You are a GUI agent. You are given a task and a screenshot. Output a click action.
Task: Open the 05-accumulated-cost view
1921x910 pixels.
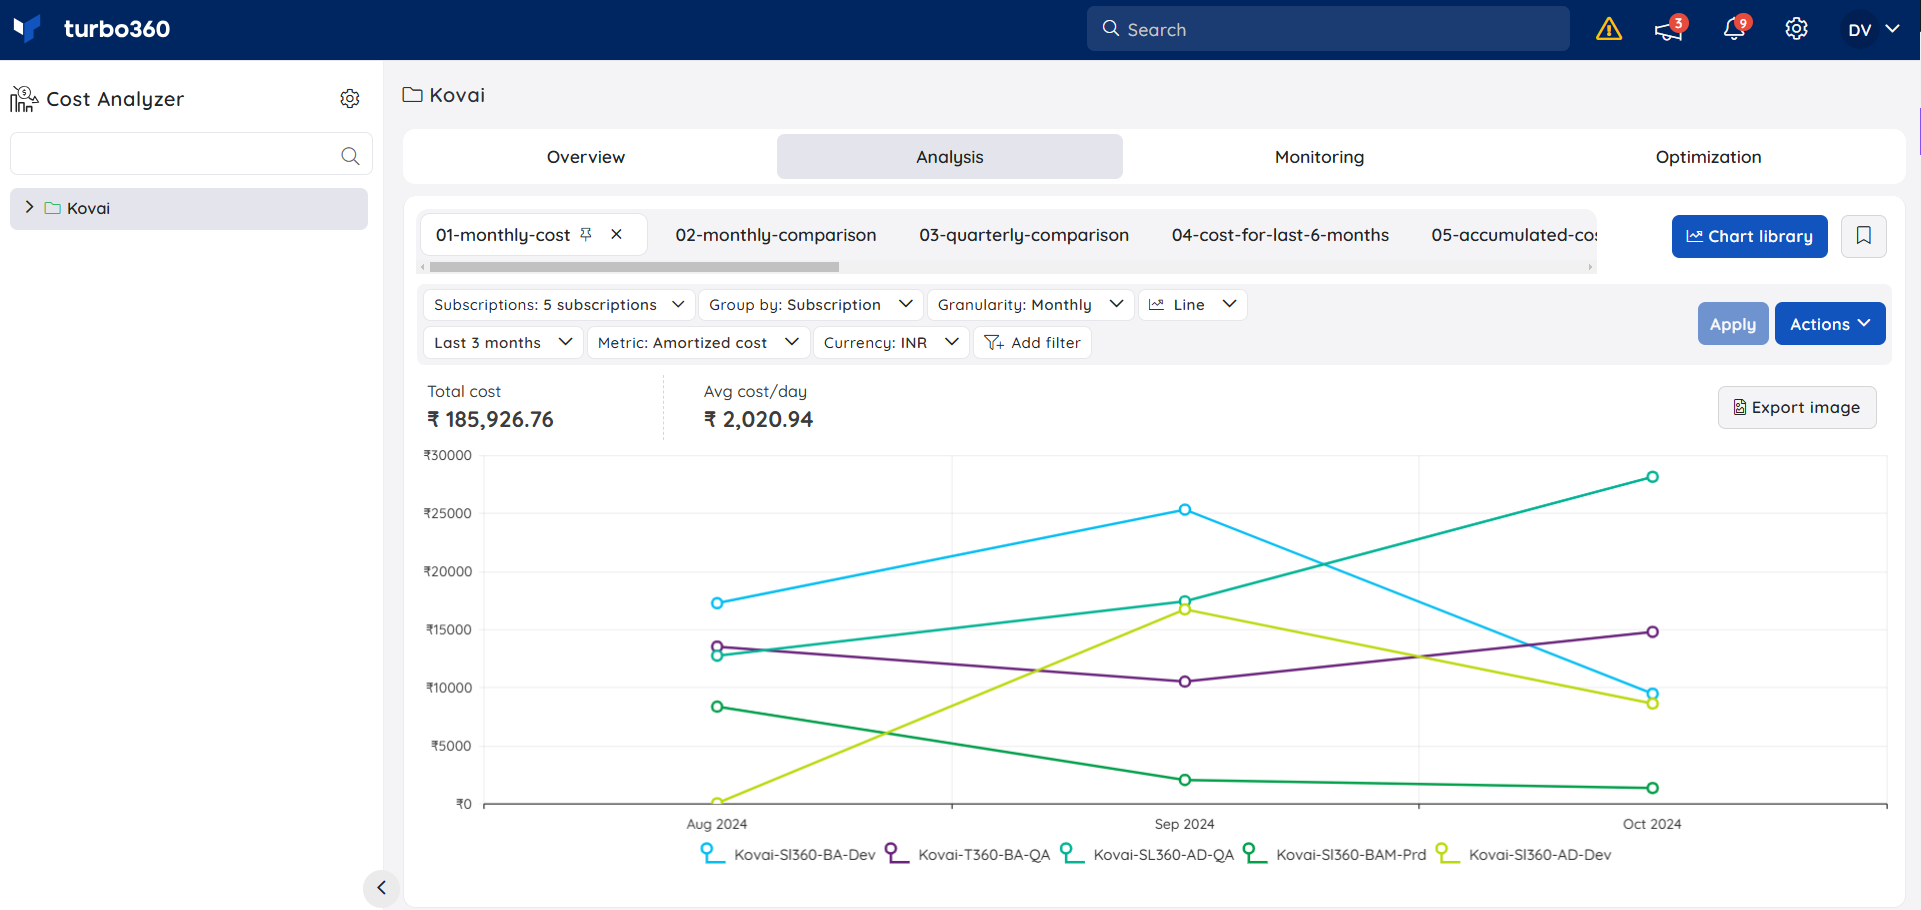[x=1514, y=235]
